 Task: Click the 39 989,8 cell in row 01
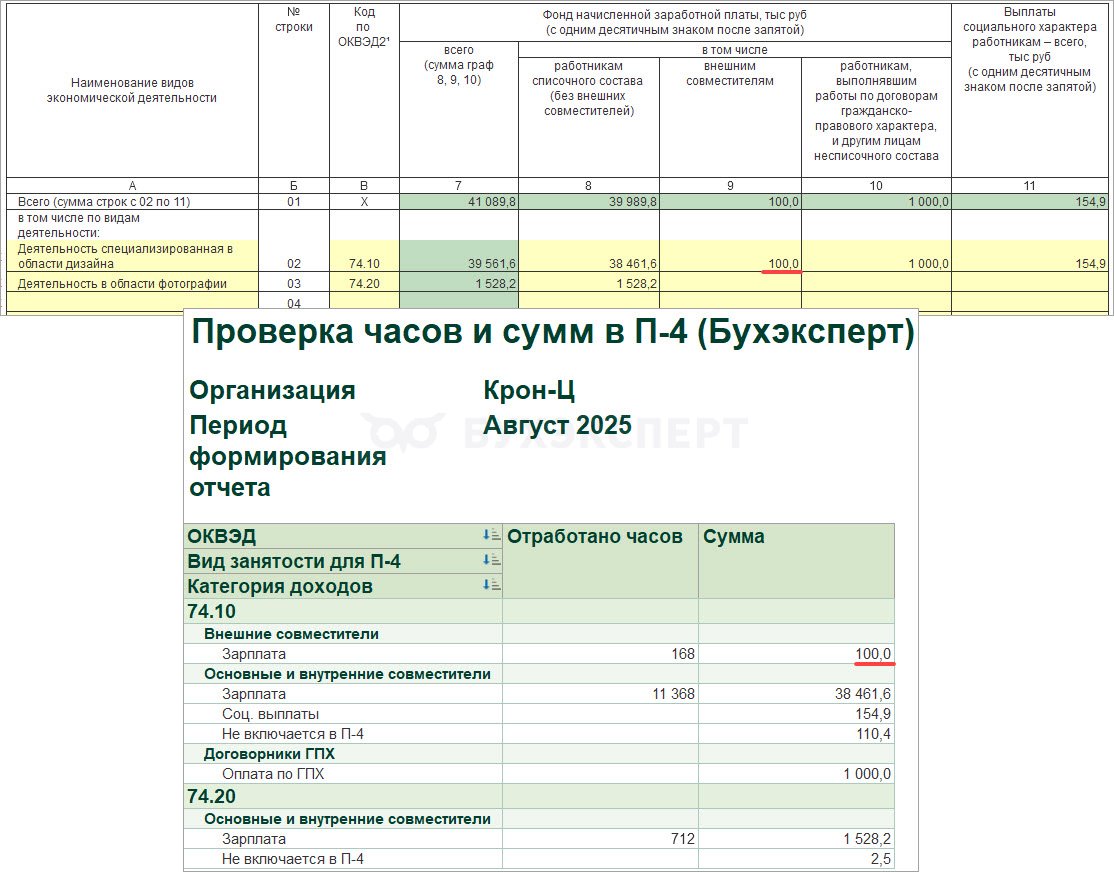pyautogui.click(x=589, y=201)
